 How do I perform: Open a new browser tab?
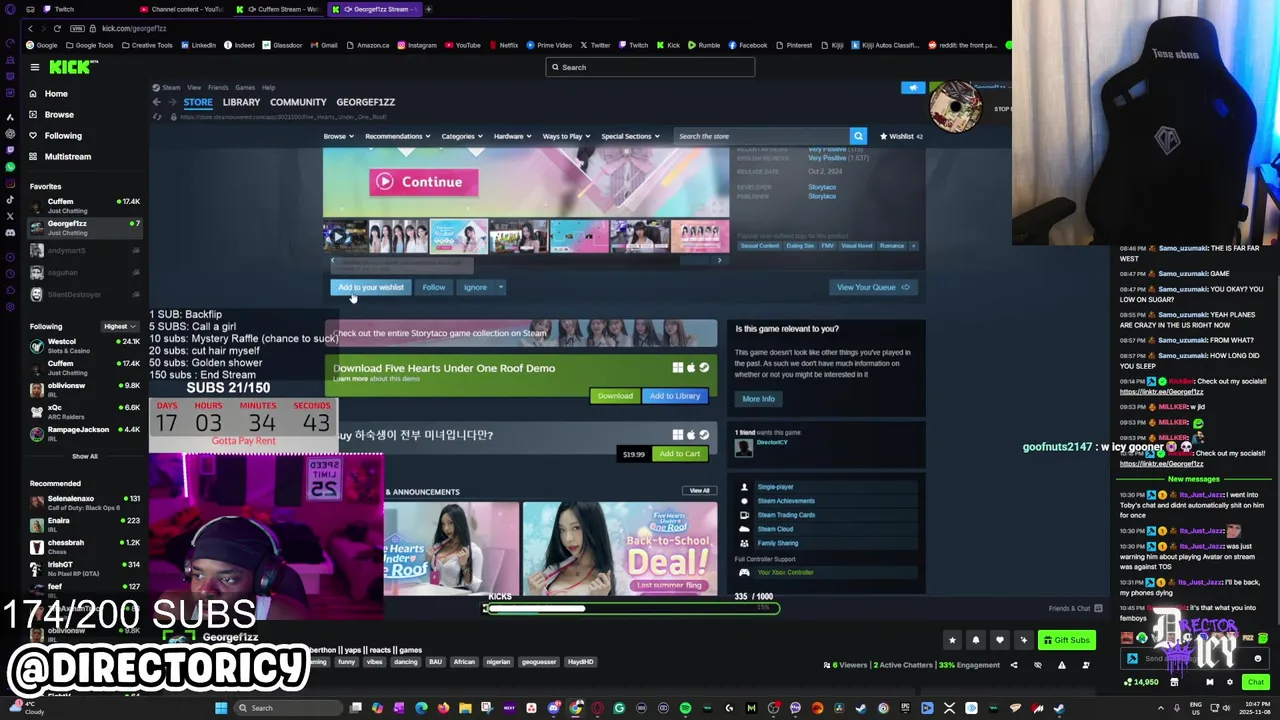[429, 9]
